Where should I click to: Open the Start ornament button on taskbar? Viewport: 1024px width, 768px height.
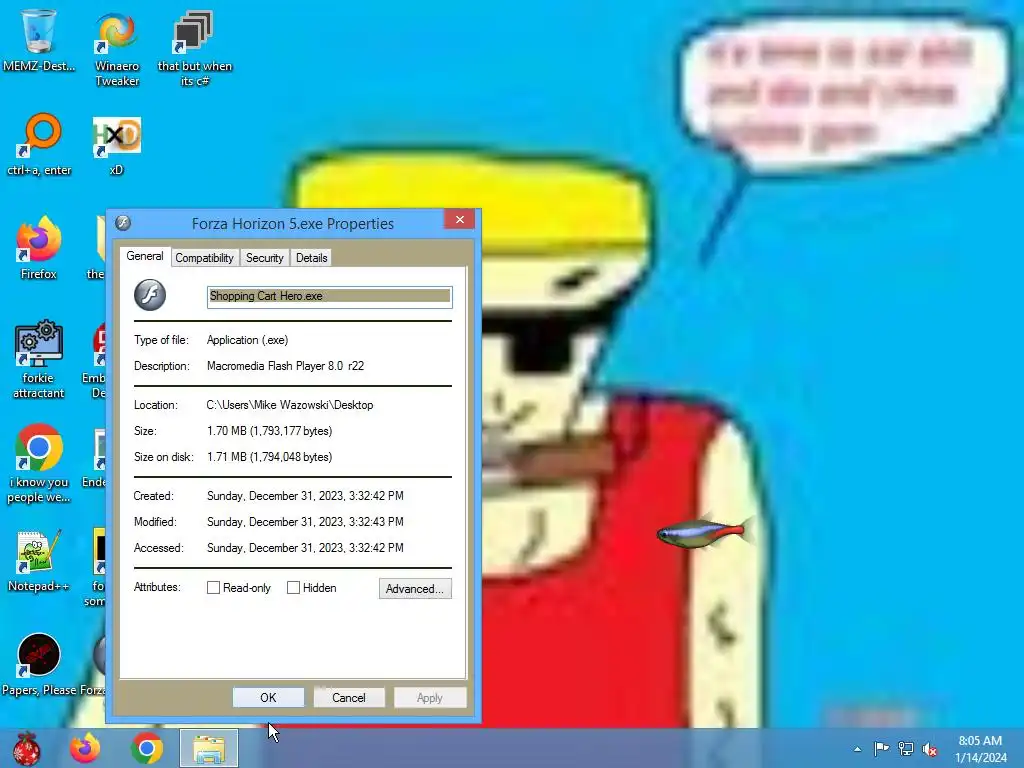coord(27,748)
